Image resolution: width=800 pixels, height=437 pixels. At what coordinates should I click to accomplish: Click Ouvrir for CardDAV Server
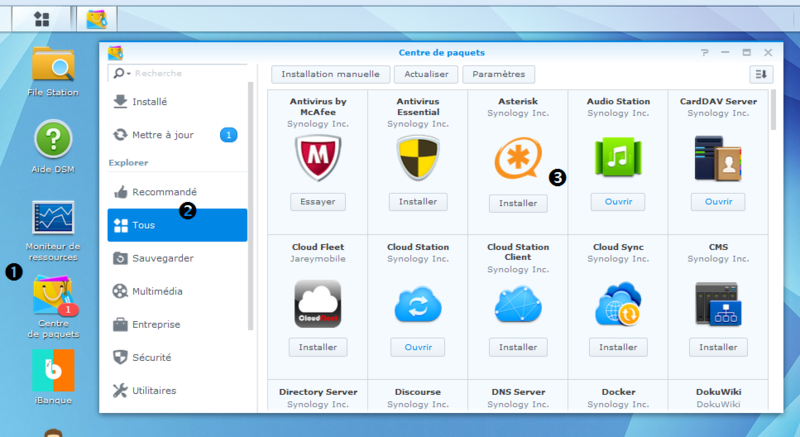(718, 202)
